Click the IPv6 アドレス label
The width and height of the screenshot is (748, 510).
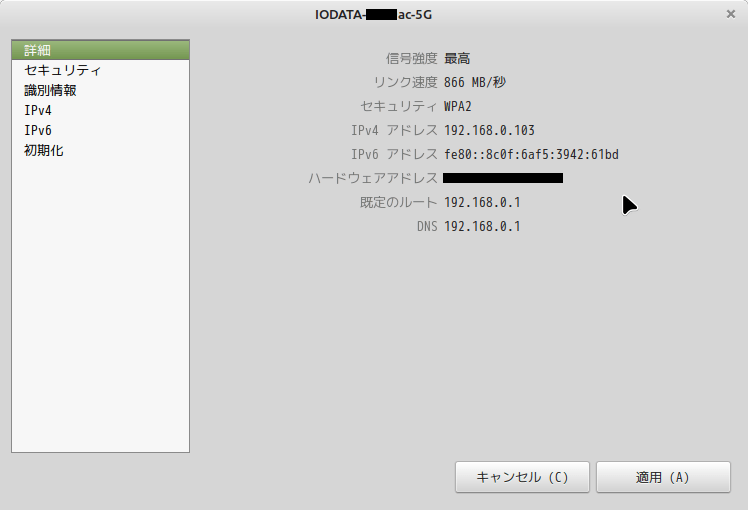[395, 155]
